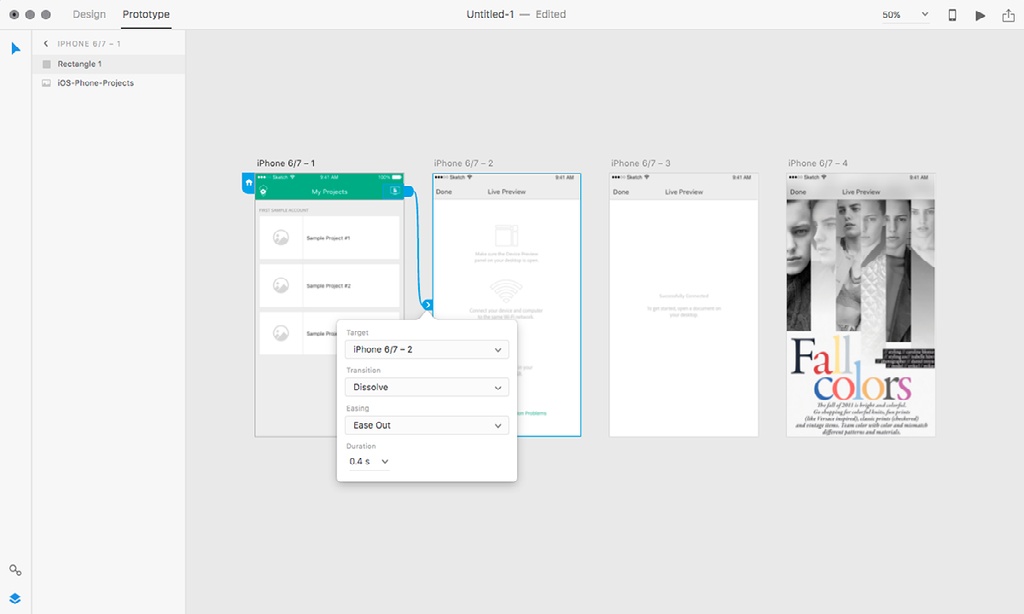The image size is (1024, 614).
Task: Click the blue handle on Rectangle 1
Action: 409,191
